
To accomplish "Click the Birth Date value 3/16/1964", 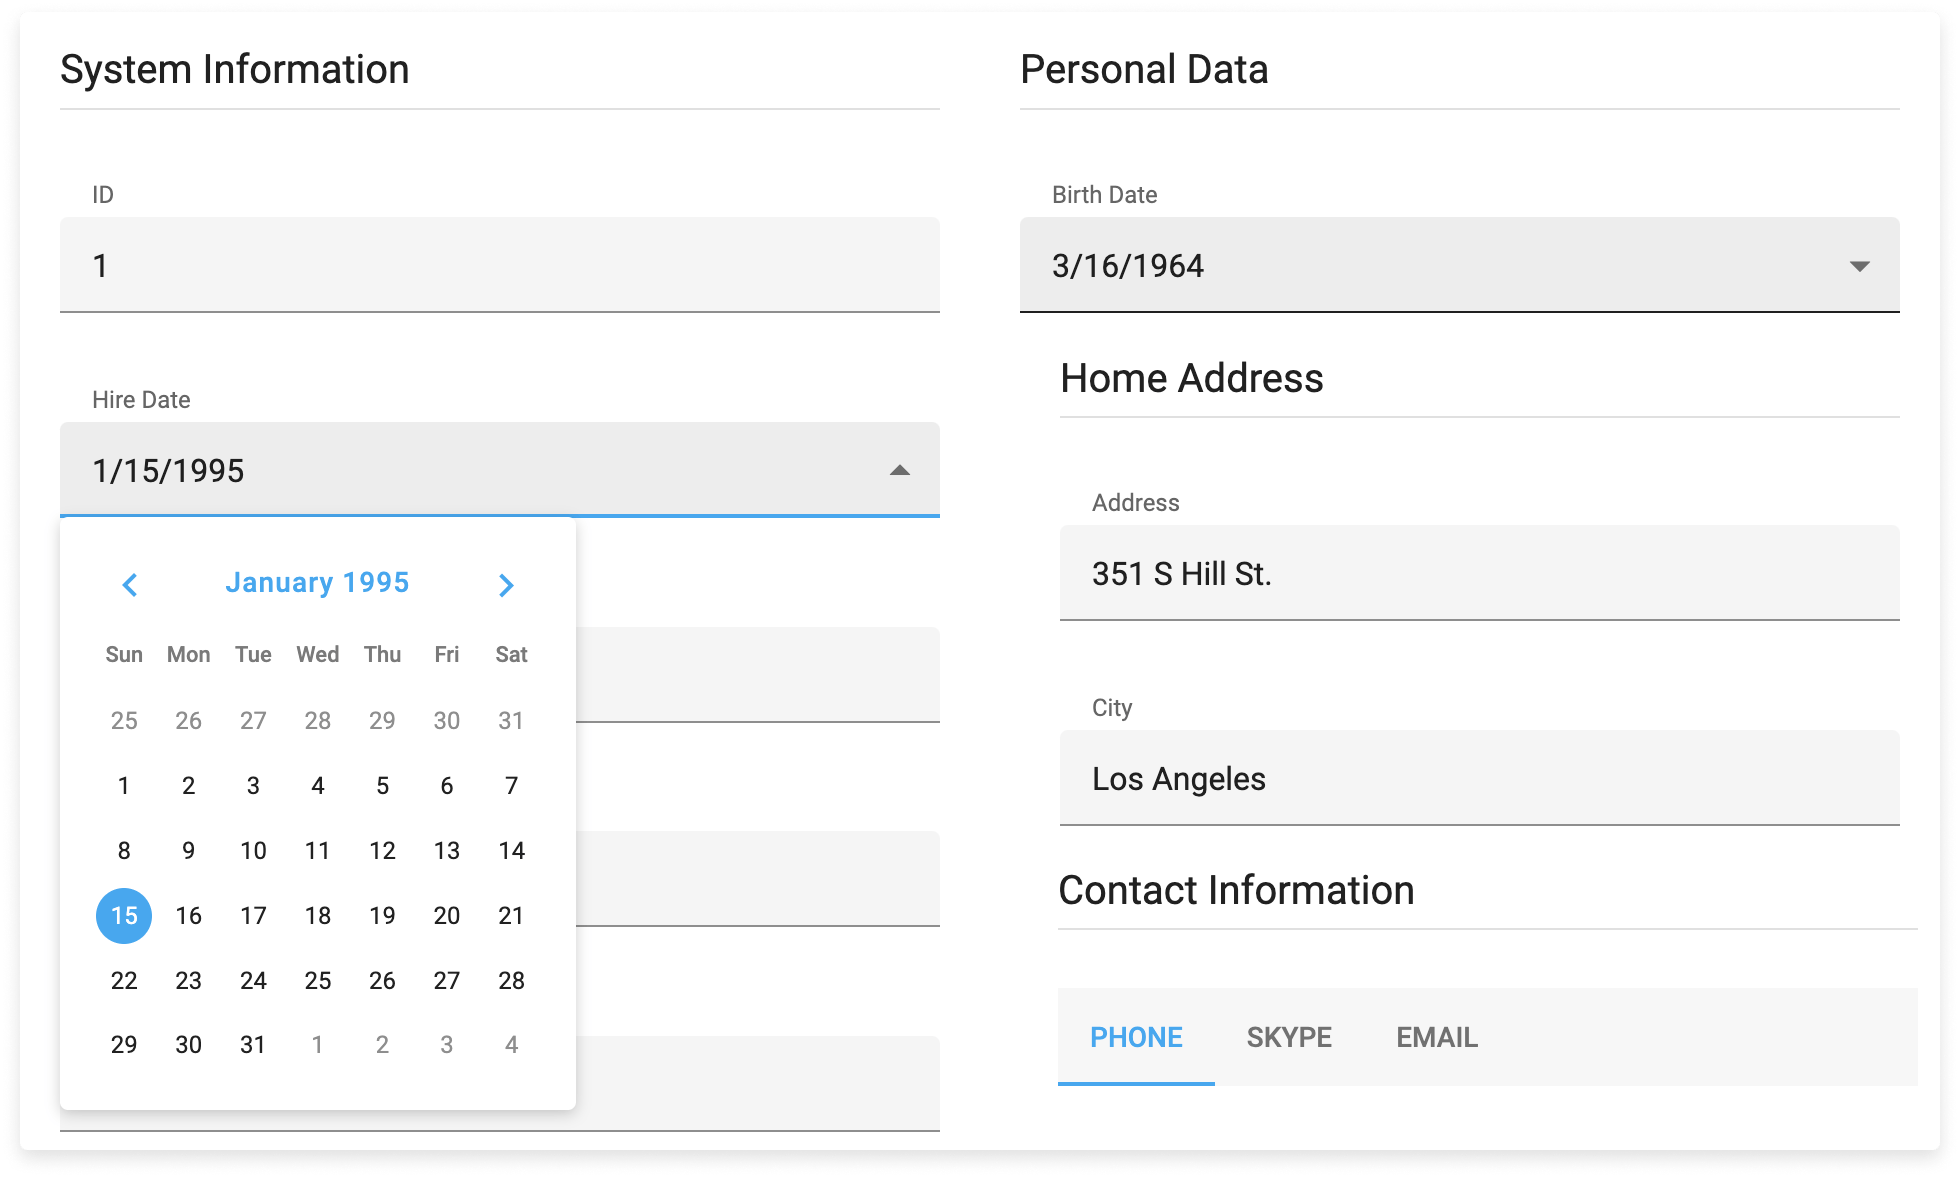I will pyautogui.click(x=1127, y=266).
